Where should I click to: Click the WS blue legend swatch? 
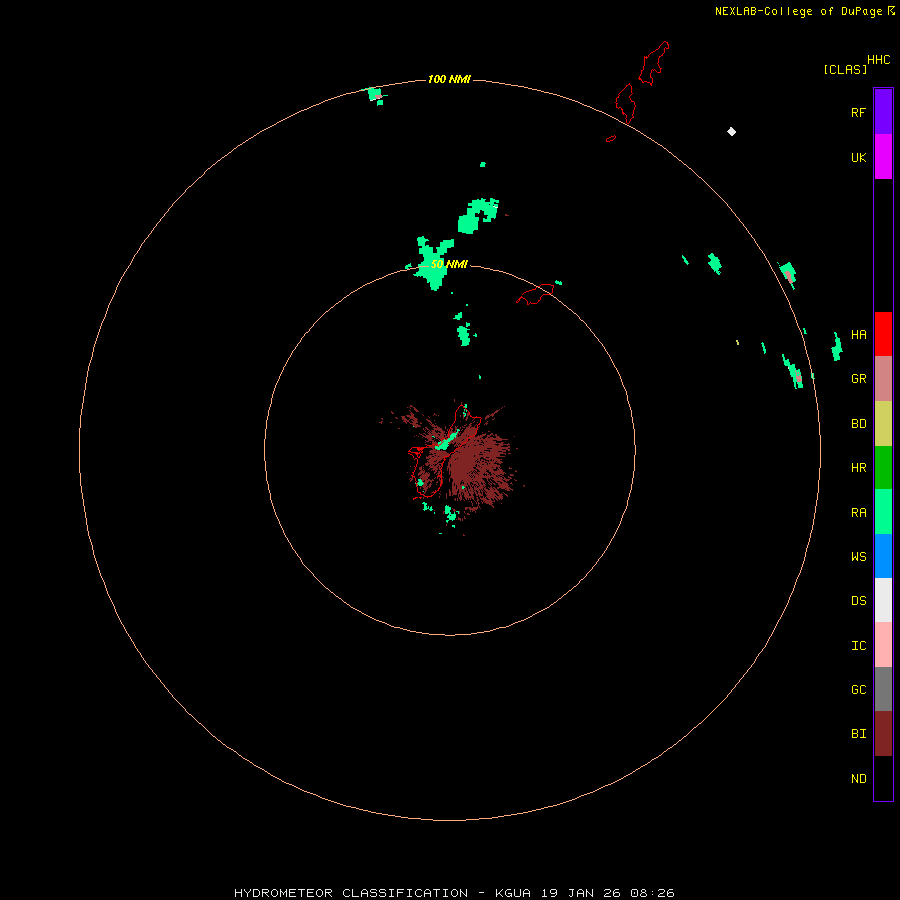[x=883, y=556]
